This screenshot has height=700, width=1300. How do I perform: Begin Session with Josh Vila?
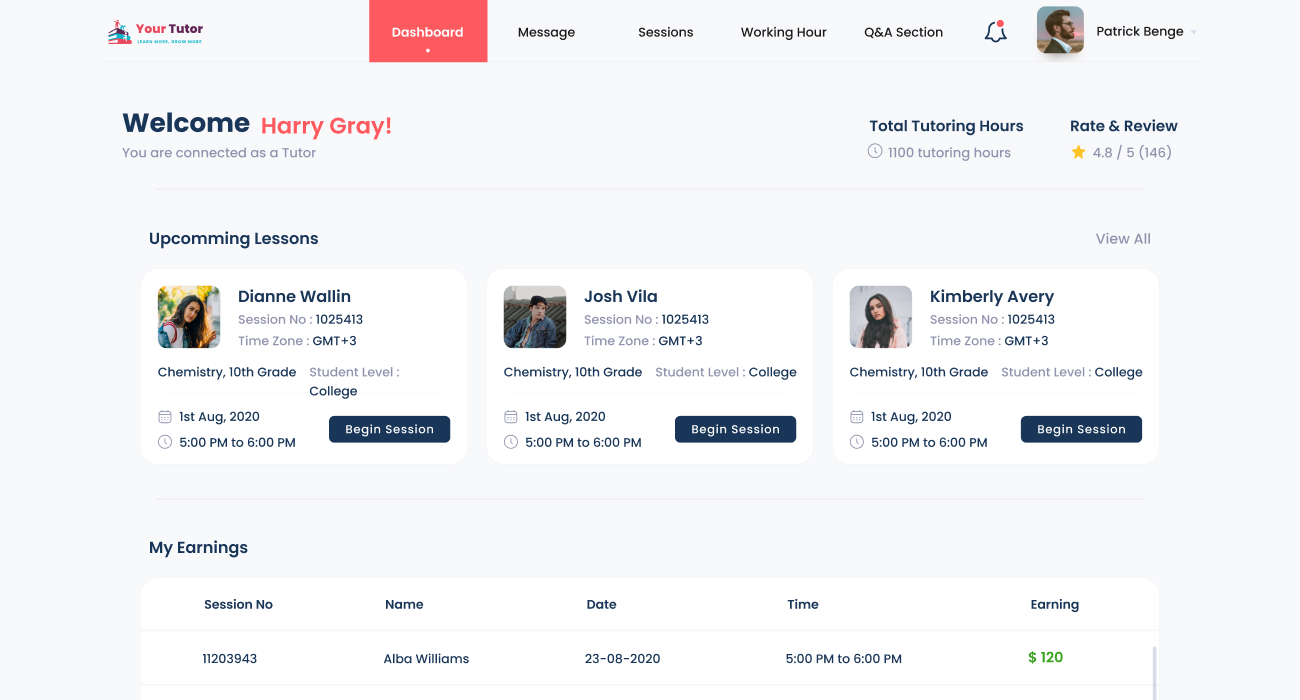[735, 429]
